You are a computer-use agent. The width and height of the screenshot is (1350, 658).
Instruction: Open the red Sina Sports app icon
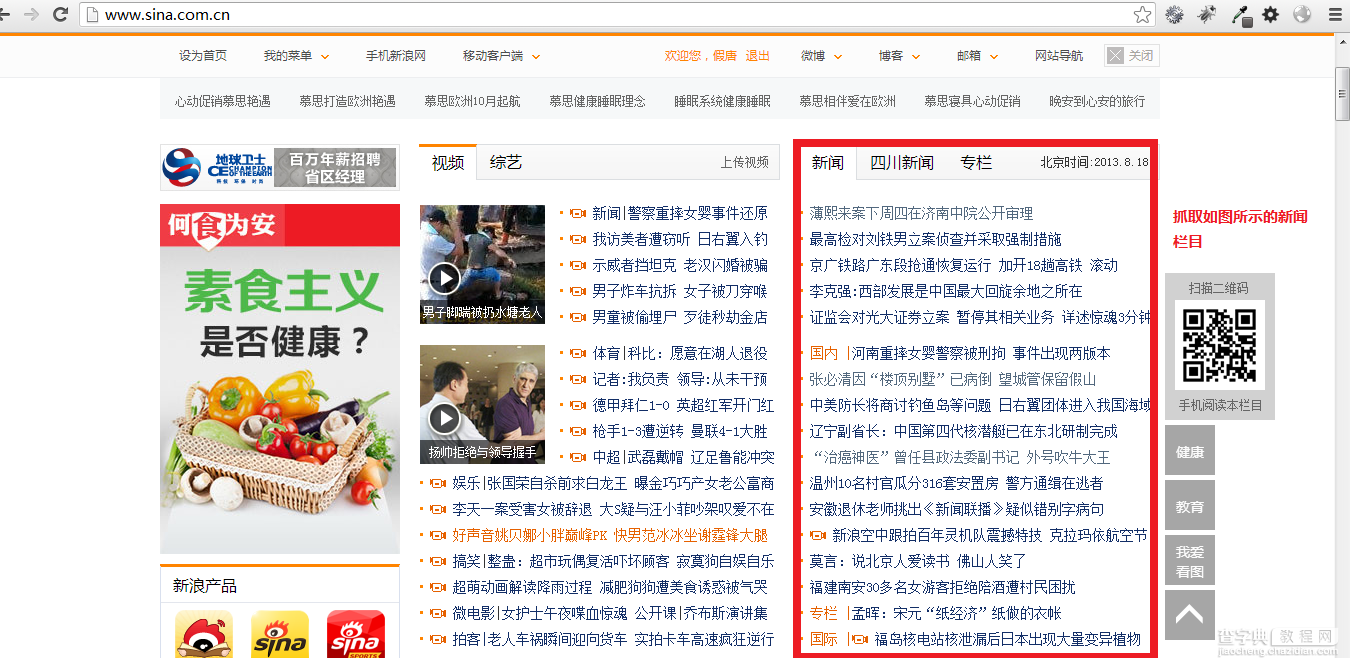click(356, 634)
